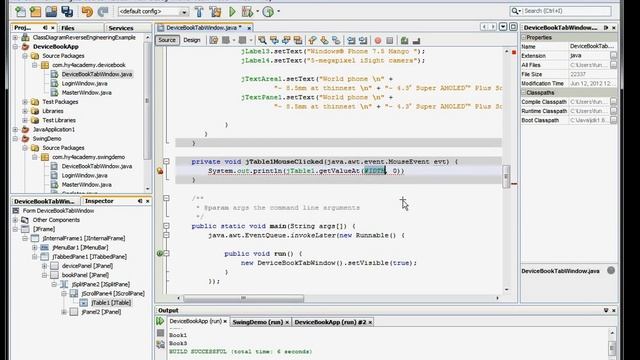Screen dimensions: 640x360
Task: Click the New Project toolbar icon
Action: [36, 11]
